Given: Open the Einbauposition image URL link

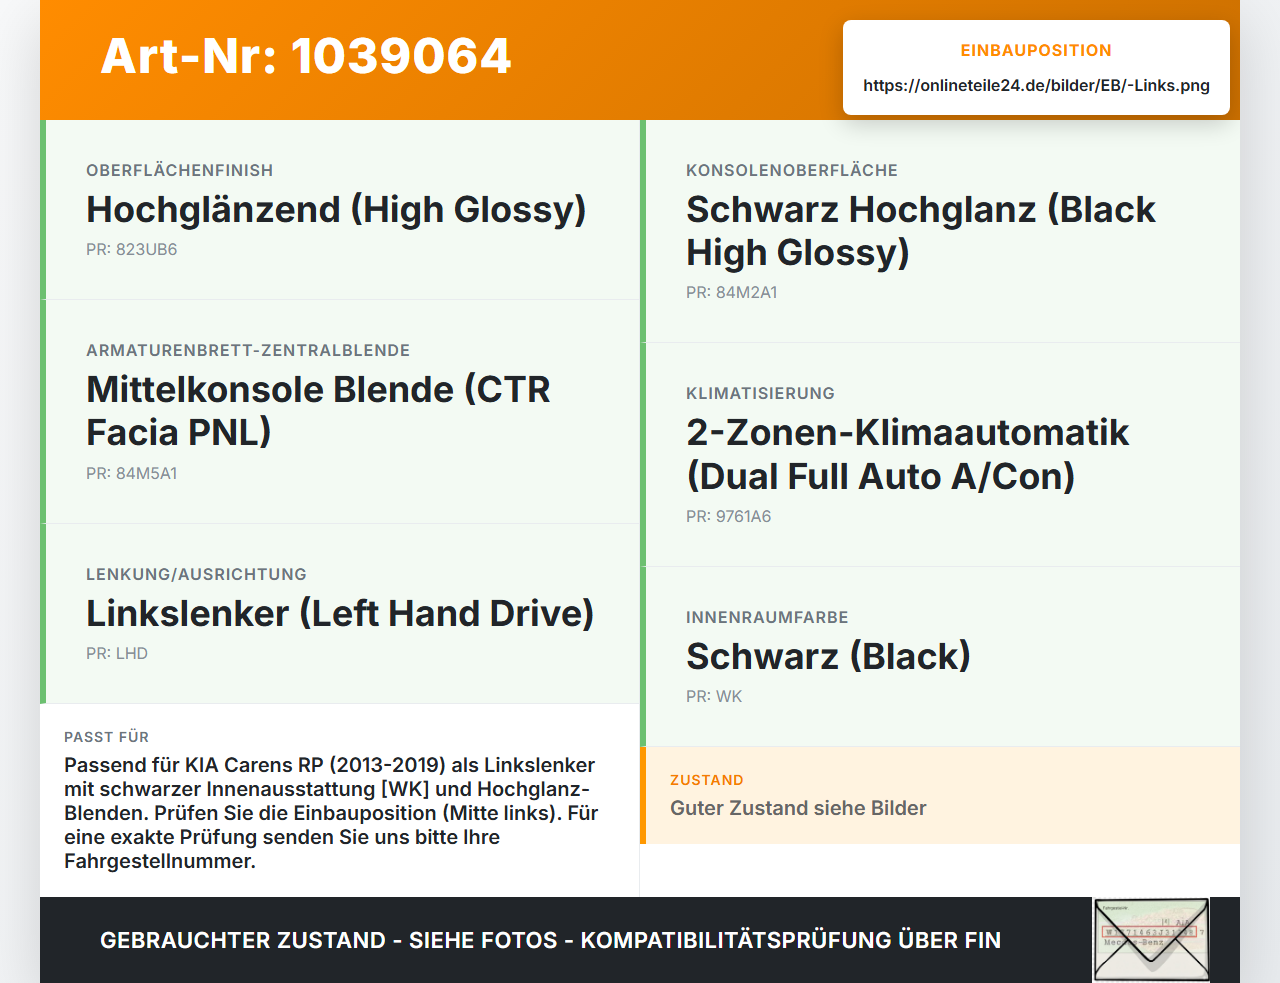Looking at the screenshot, I should [1036, 85].
